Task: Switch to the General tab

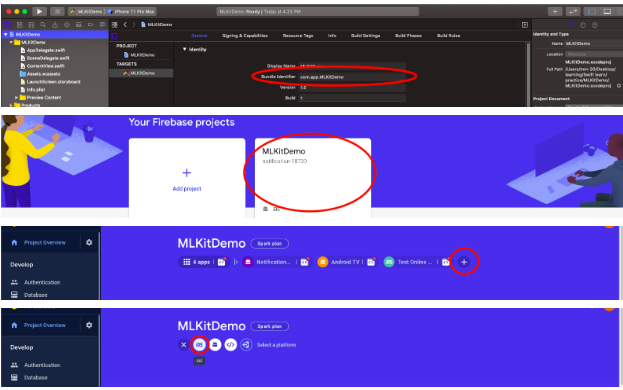Action: point(199,36)
